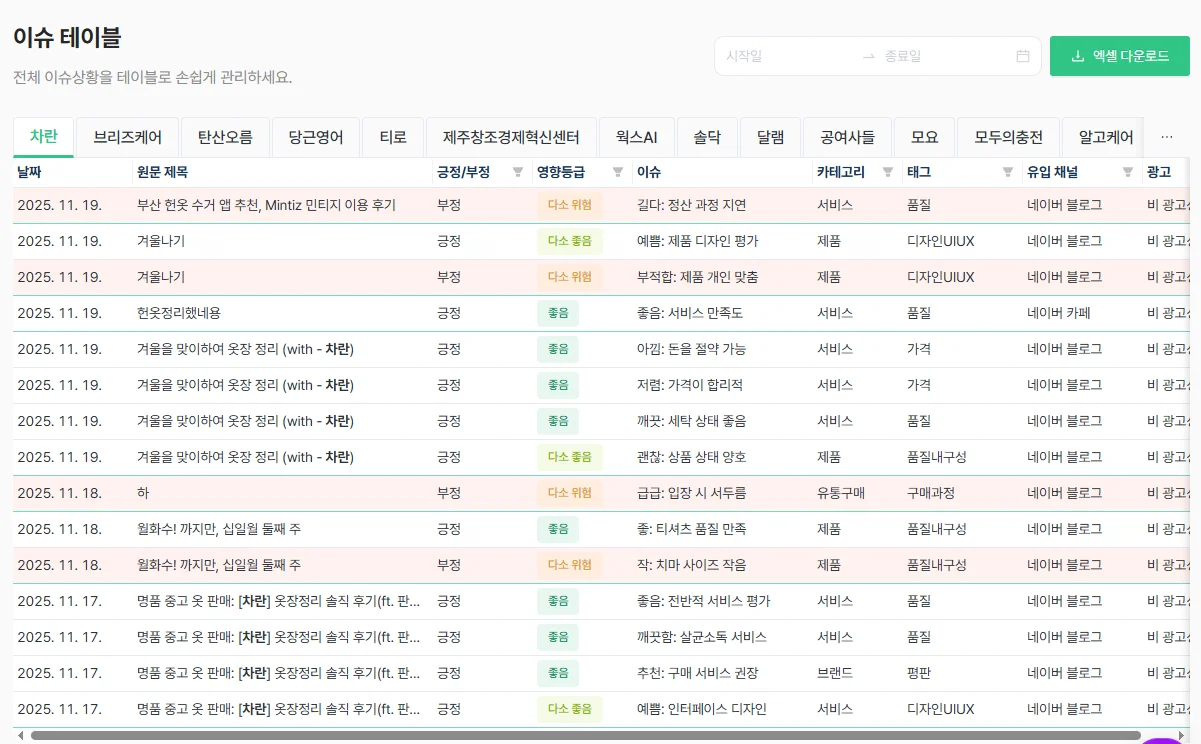Click the calendar icon in date range
The image size is (1201, 744).
pyautogui.click(x=1023, y=56)
